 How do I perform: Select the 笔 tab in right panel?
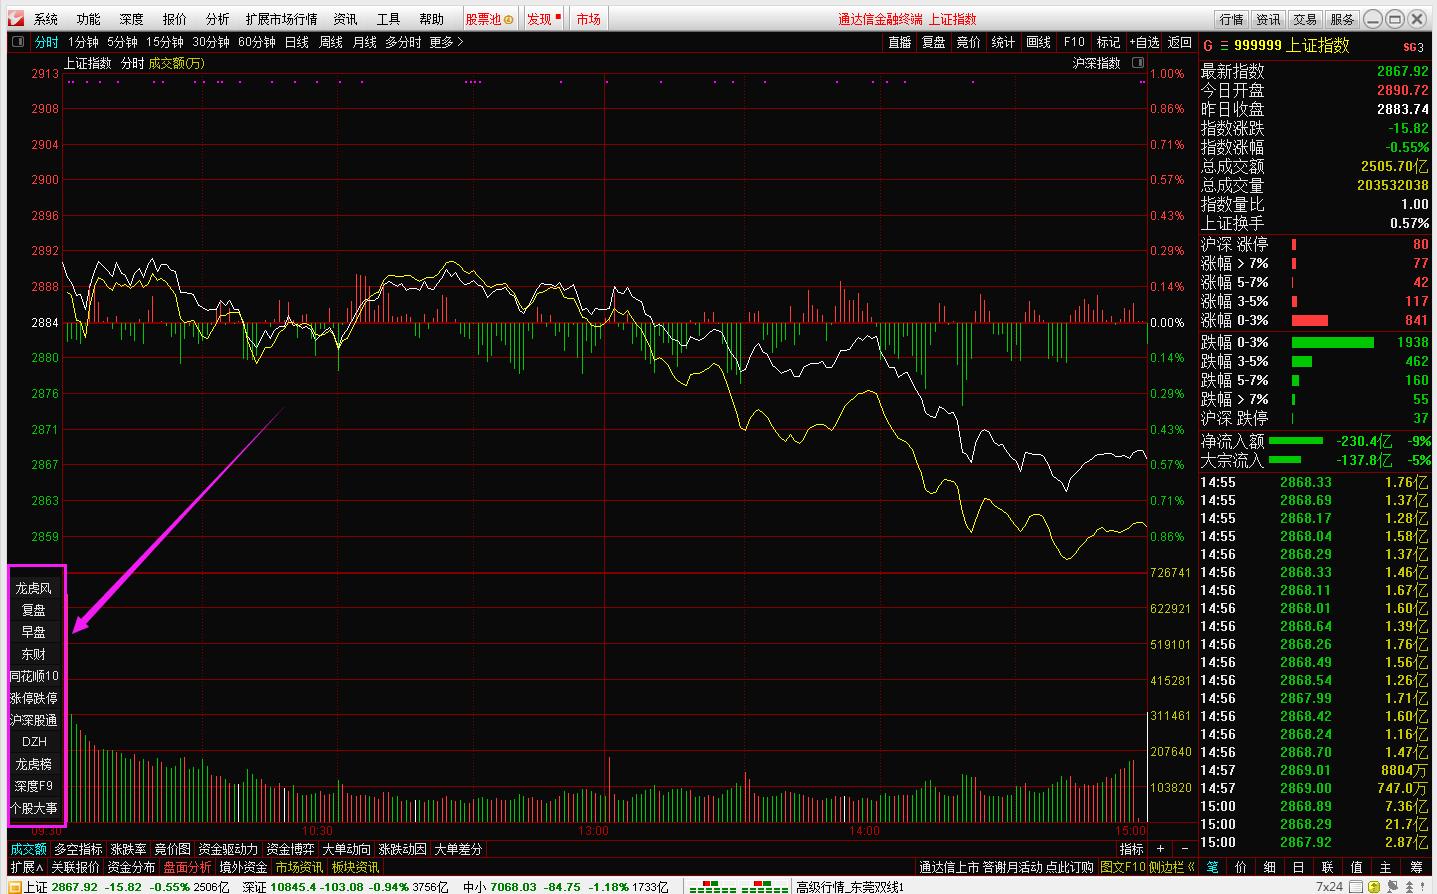point(1213,867)
